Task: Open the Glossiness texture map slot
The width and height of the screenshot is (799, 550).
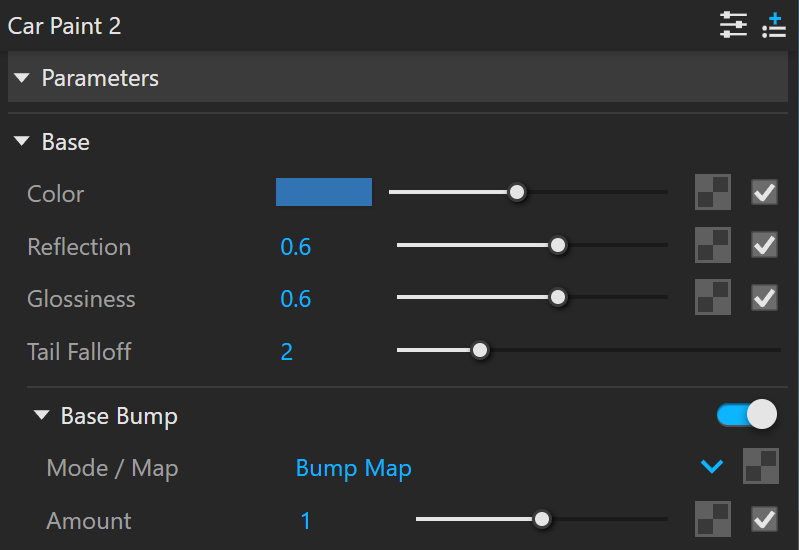Action: tap(712, 297)
